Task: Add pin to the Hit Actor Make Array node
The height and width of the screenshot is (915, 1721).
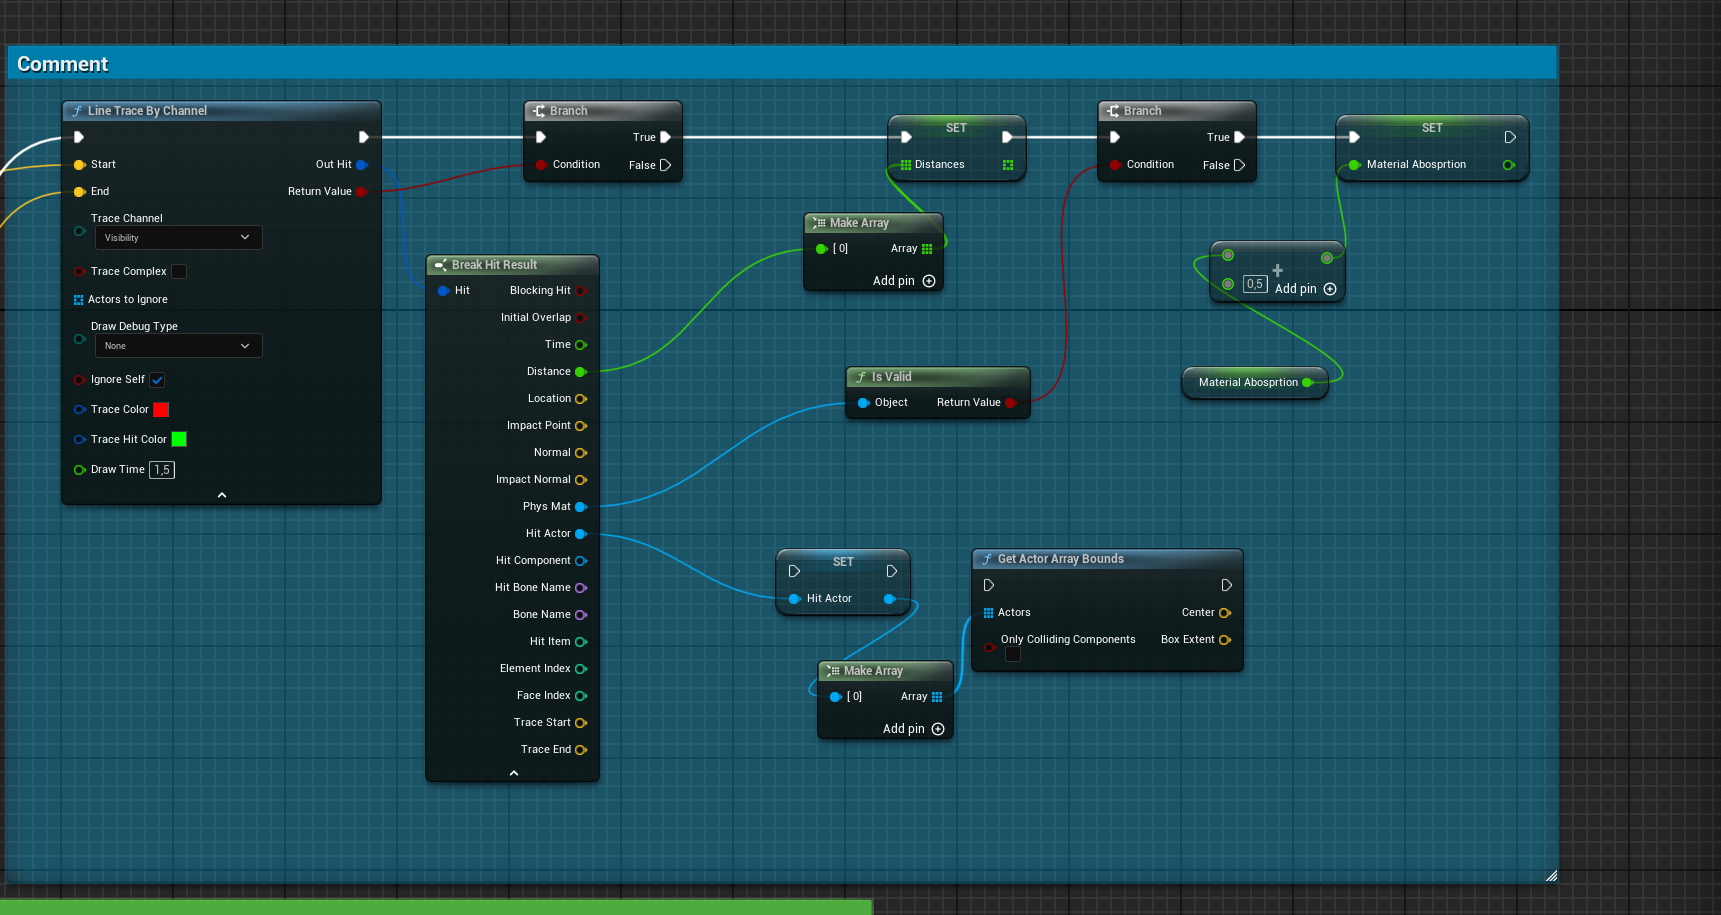Action: (x=938, y=729)
